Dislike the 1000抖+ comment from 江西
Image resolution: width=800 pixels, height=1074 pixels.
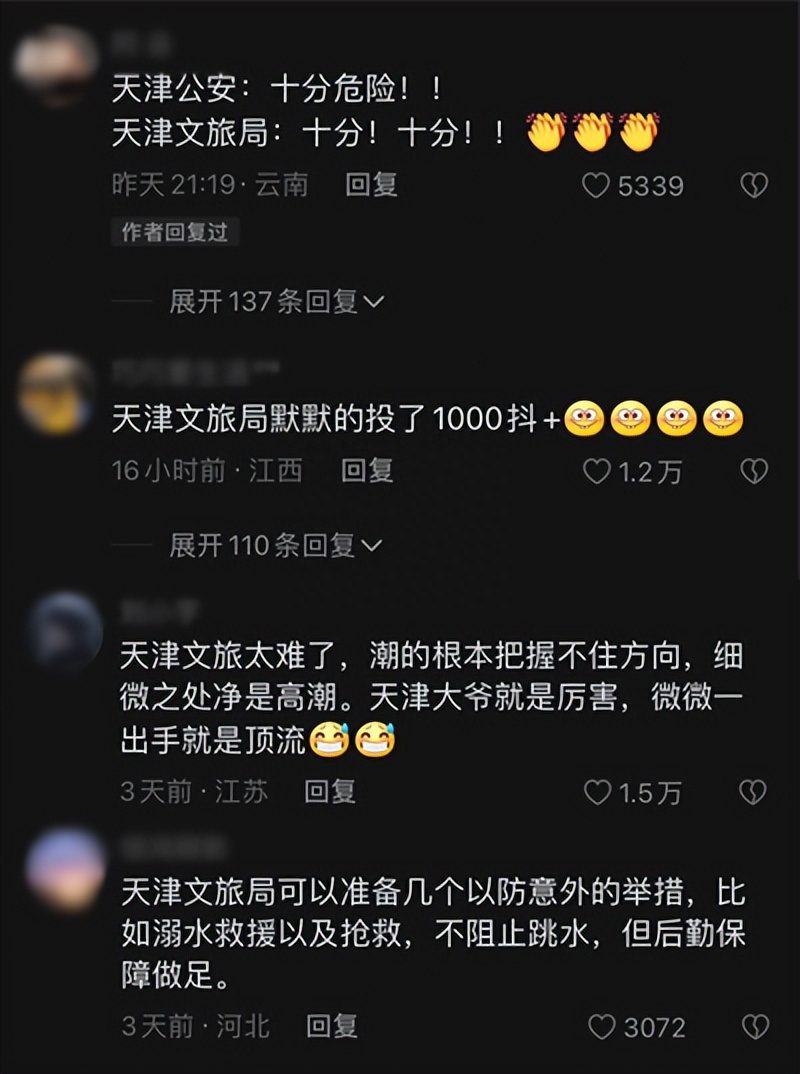click(x=754, y=471)
